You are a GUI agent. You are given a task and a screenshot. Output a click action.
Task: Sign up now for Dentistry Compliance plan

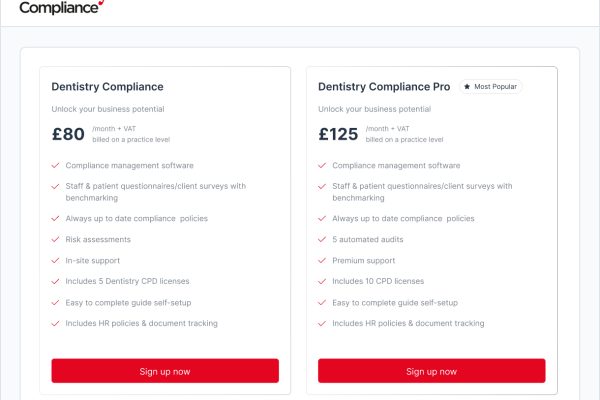click(165, 371)
